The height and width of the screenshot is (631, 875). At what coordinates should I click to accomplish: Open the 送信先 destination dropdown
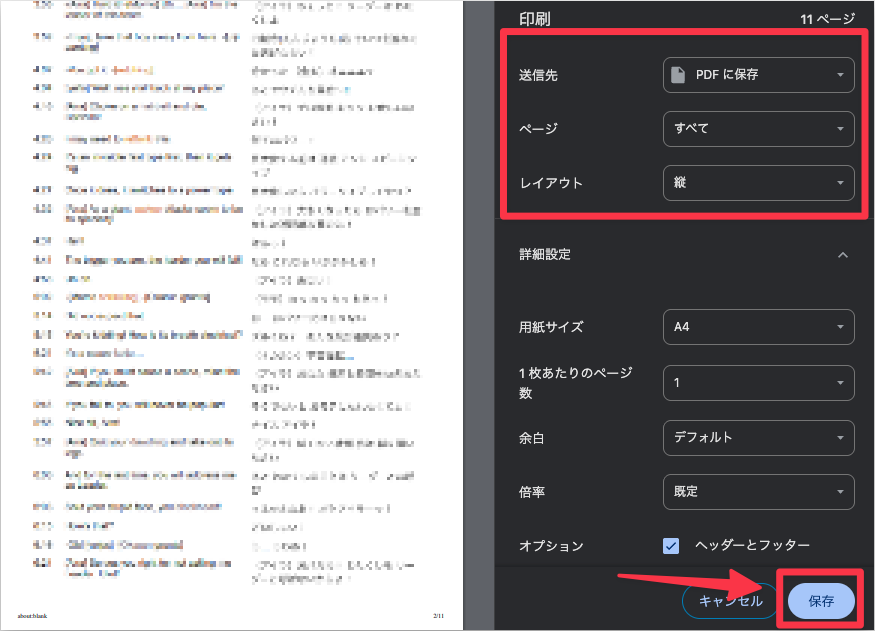point(758,74)
